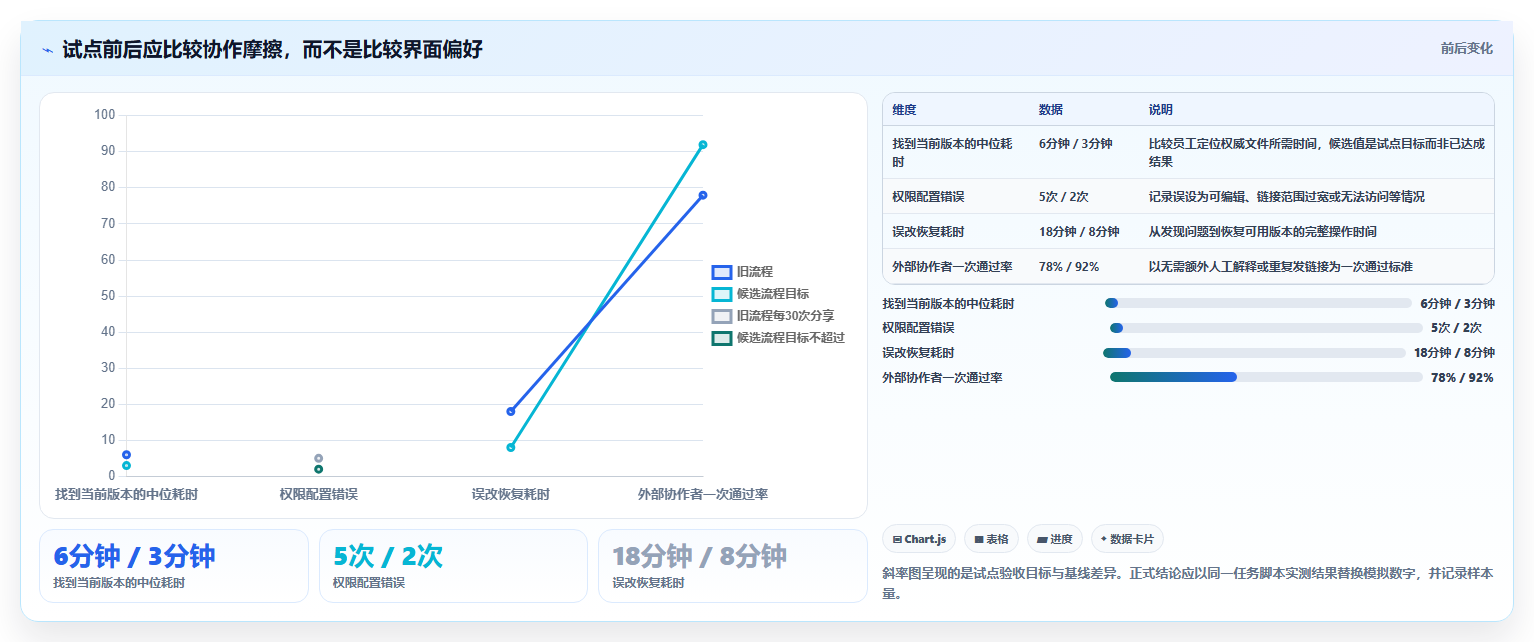Viewport: 1534px width, 642px height.
Task: Toggle the 候选流程目标 legend entry
Action: pos(760,294)
